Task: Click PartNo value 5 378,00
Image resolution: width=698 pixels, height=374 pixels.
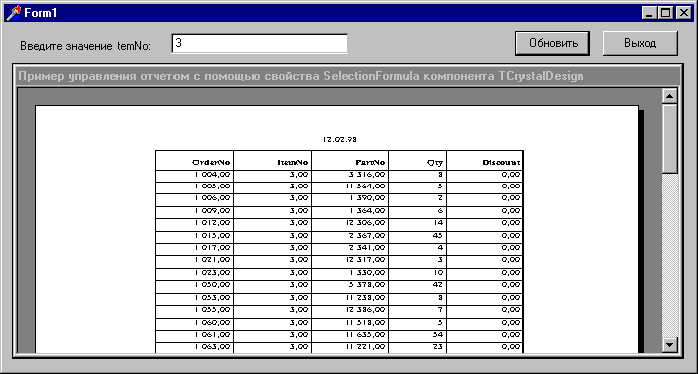Action: tap(368, 284)
